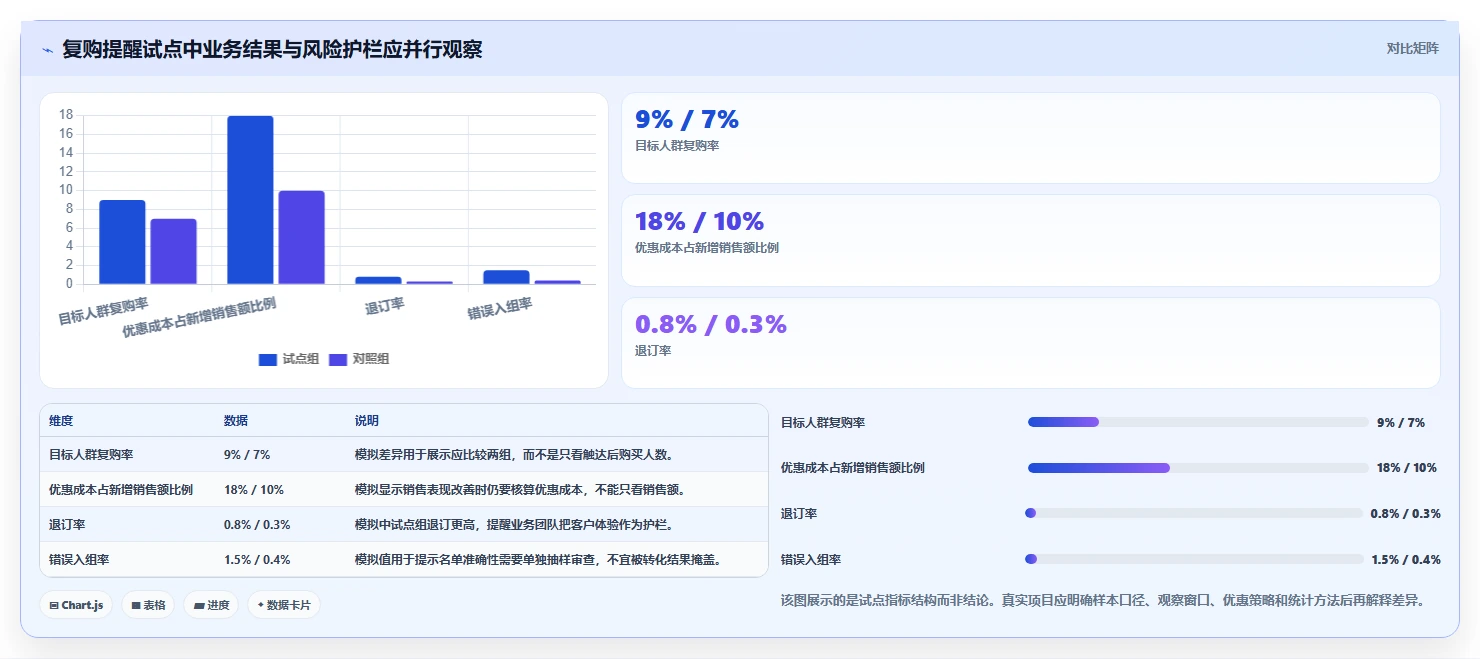Click the 1.5% / 0.4% value beside progress bar

(1406, 559)
